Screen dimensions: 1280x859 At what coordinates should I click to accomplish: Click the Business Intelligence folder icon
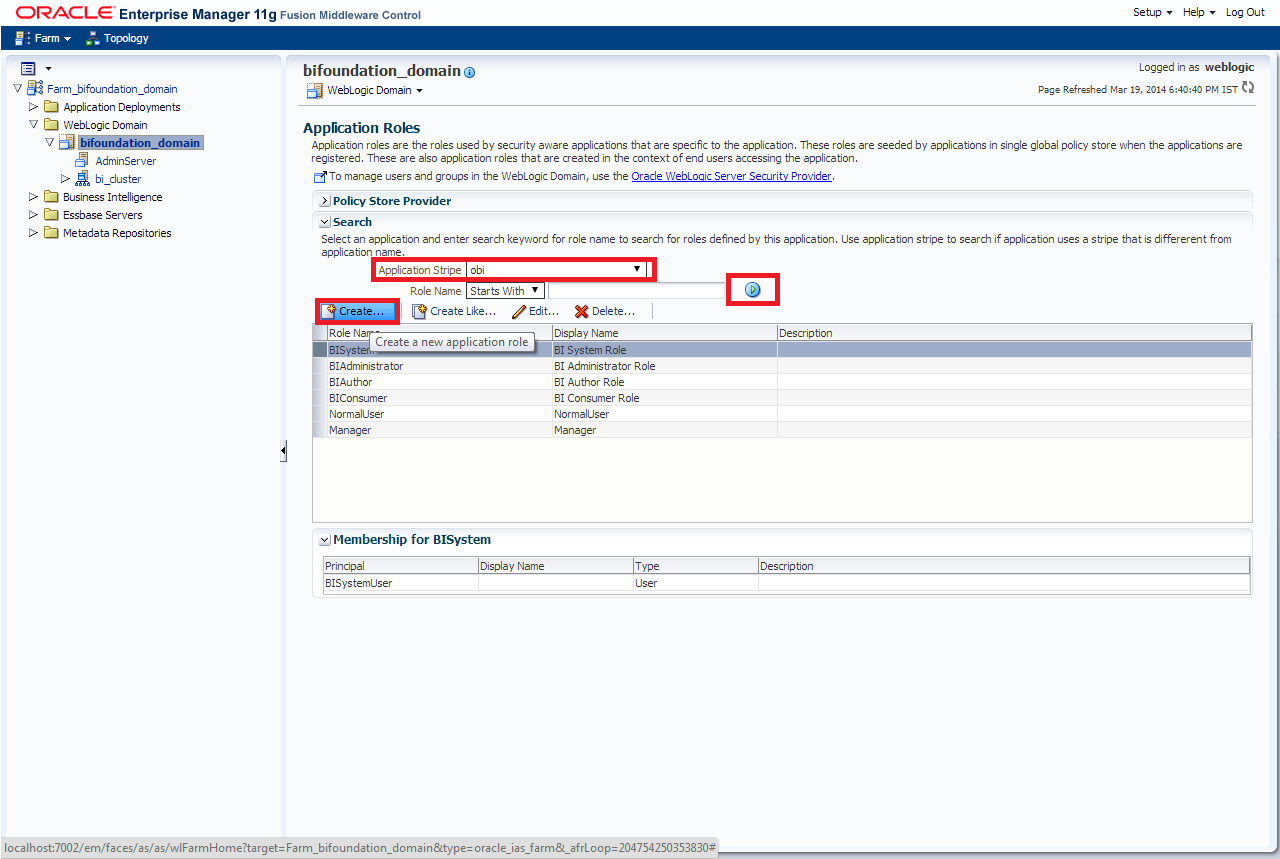[52, 196]
